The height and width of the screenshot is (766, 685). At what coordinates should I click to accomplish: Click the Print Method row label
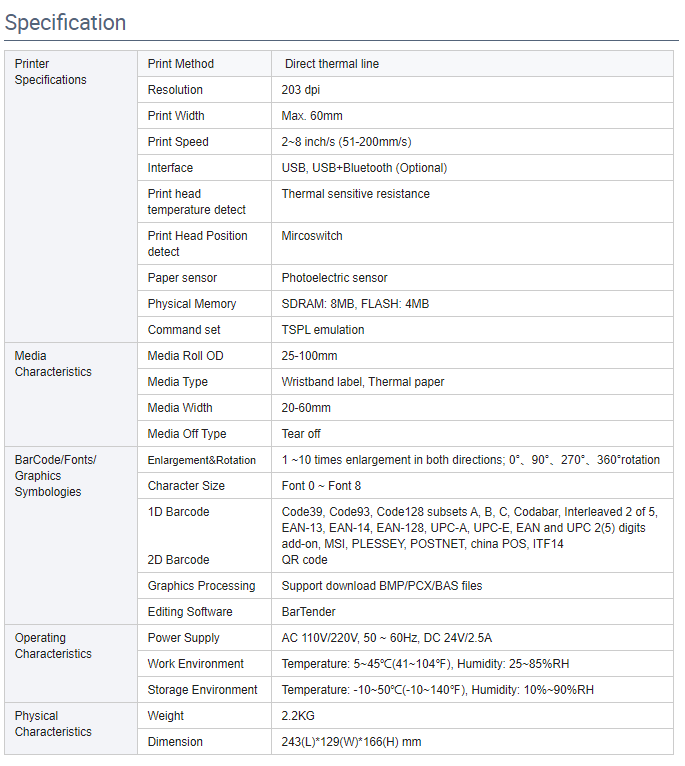pyautogui.click(x=181, y=64)
